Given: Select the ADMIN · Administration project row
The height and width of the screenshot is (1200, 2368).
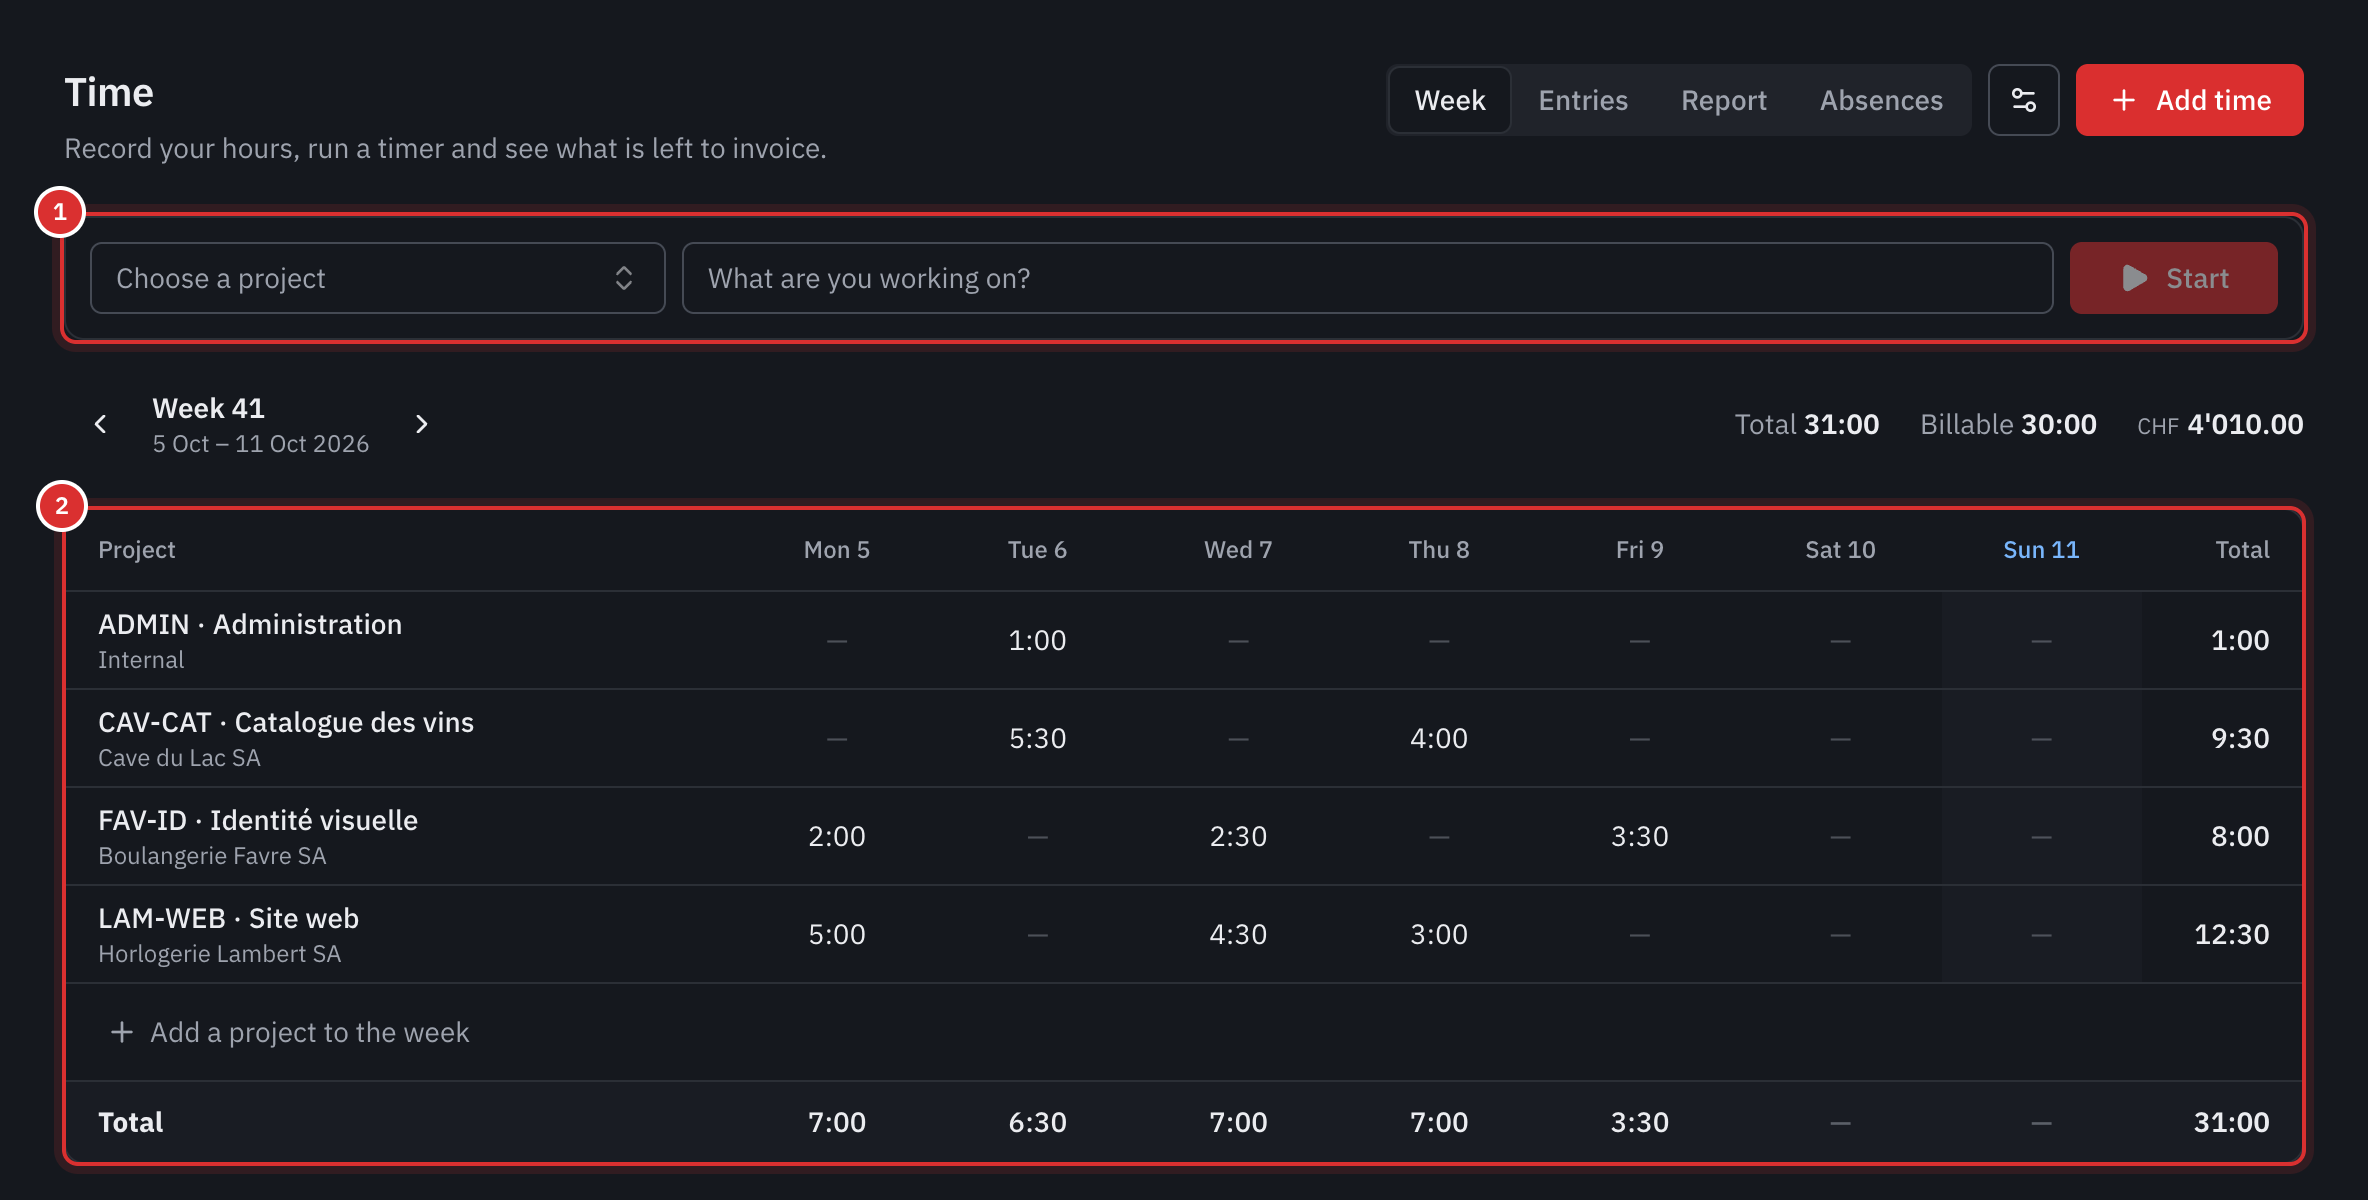Looking at the screenshot, I should (x=1183, y=640).
